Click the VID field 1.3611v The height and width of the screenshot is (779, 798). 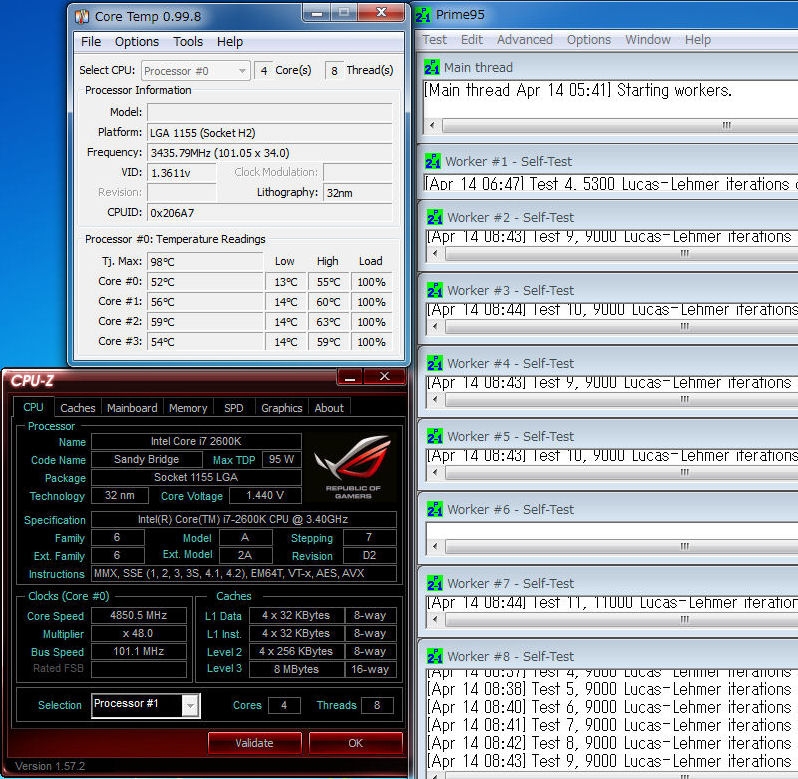[182, 173]
